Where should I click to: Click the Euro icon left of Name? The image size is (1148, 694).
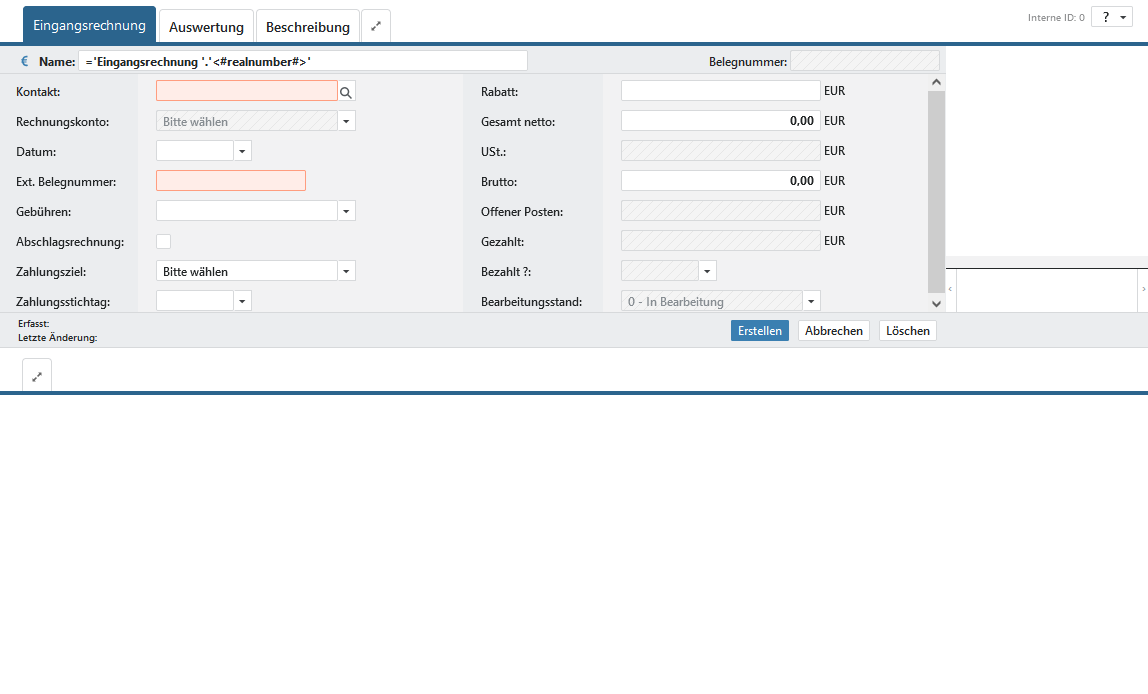point(25,62)
